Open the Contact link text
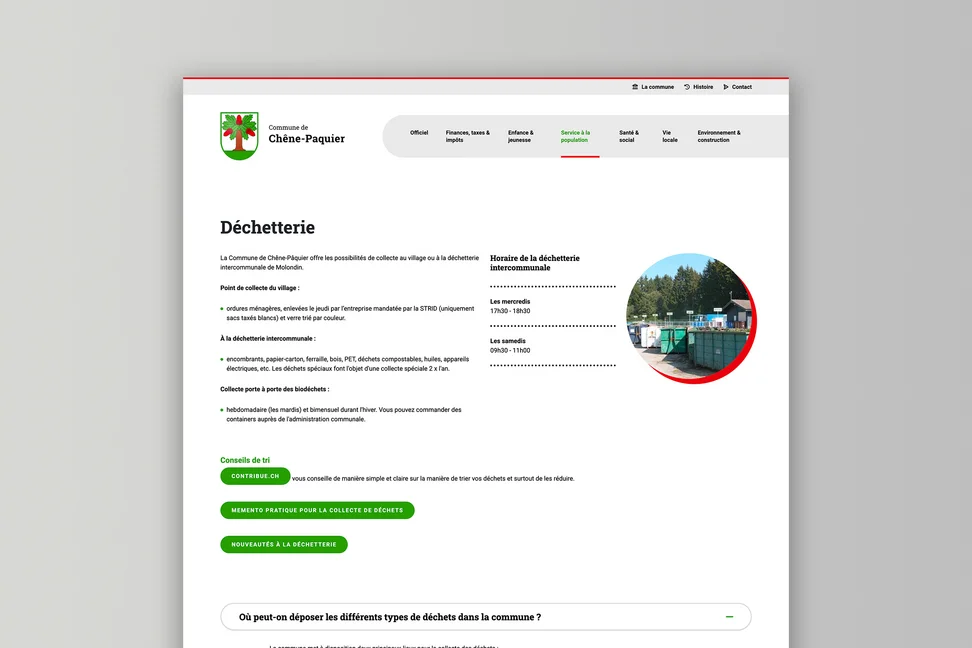Viewport: 972px width, 648px height. click(x=742, y=87)
